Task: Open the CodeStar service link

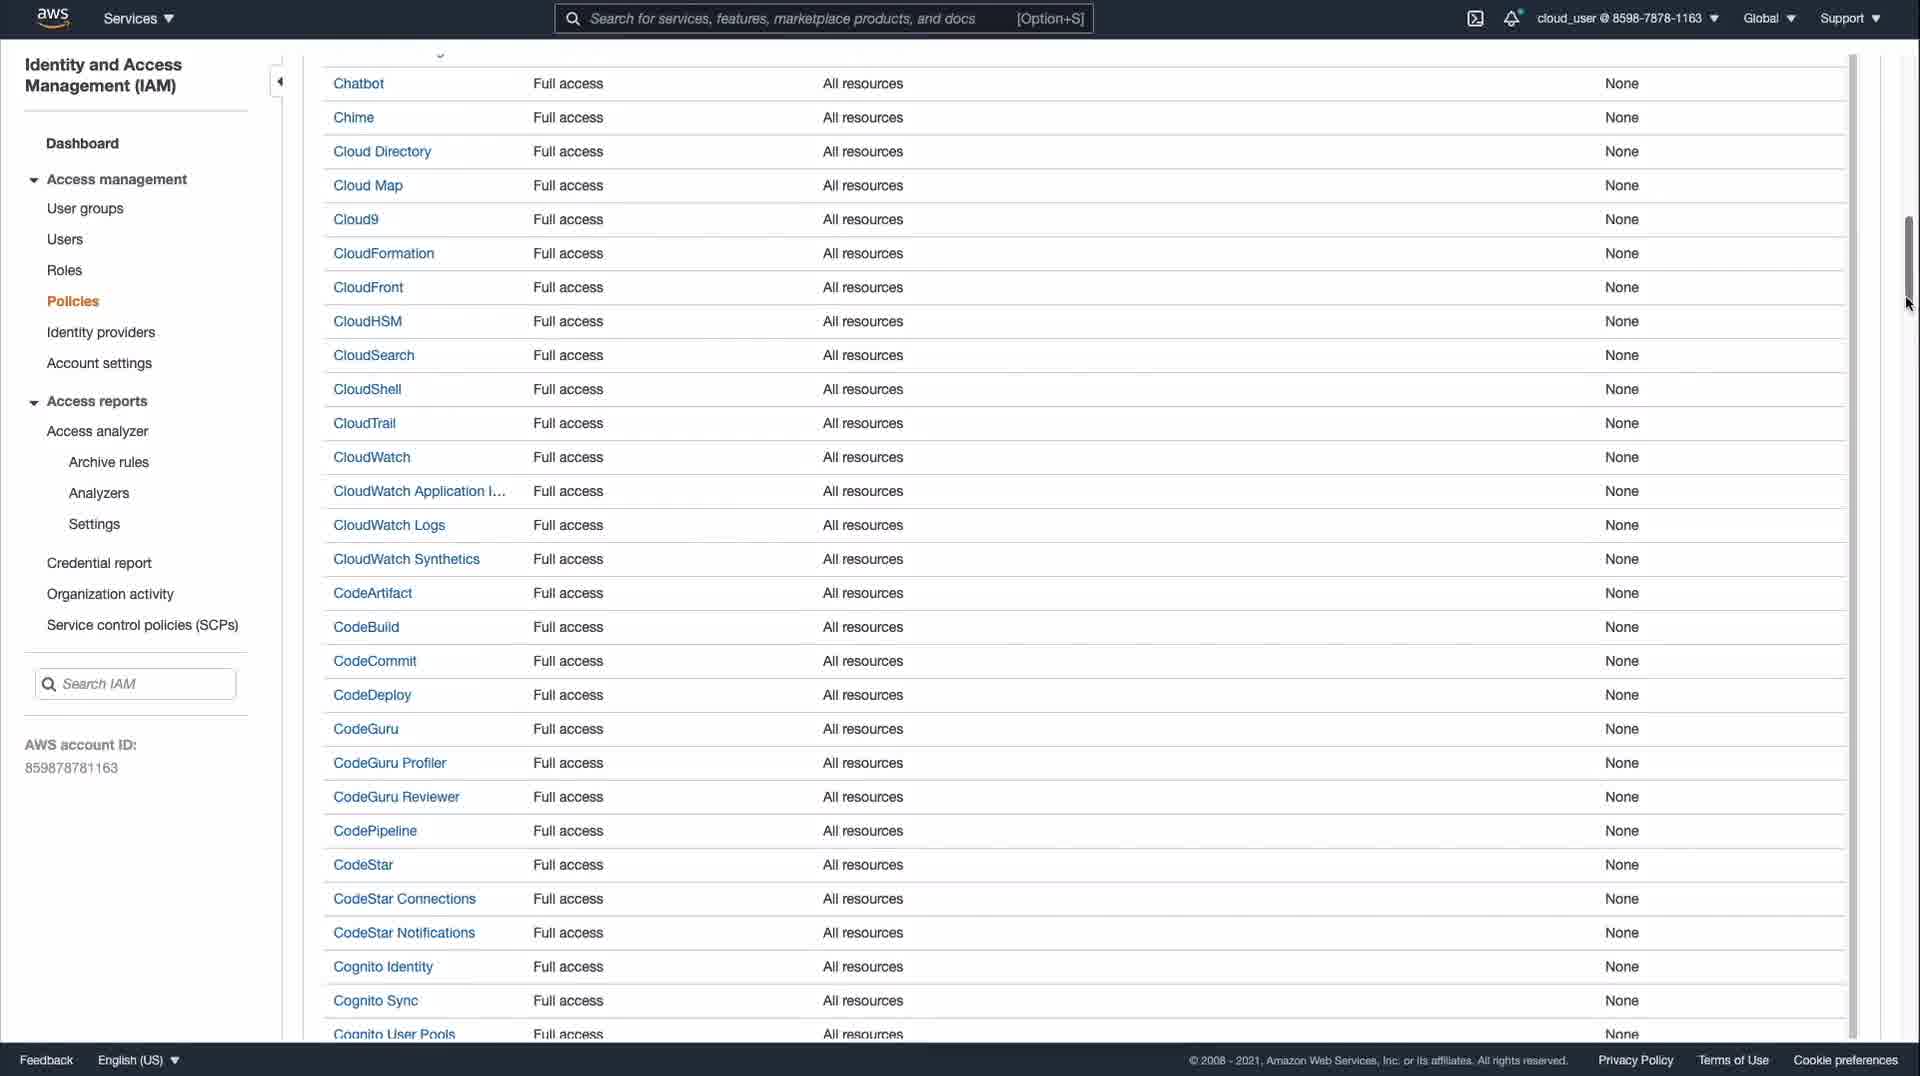Action: (363, 866)
